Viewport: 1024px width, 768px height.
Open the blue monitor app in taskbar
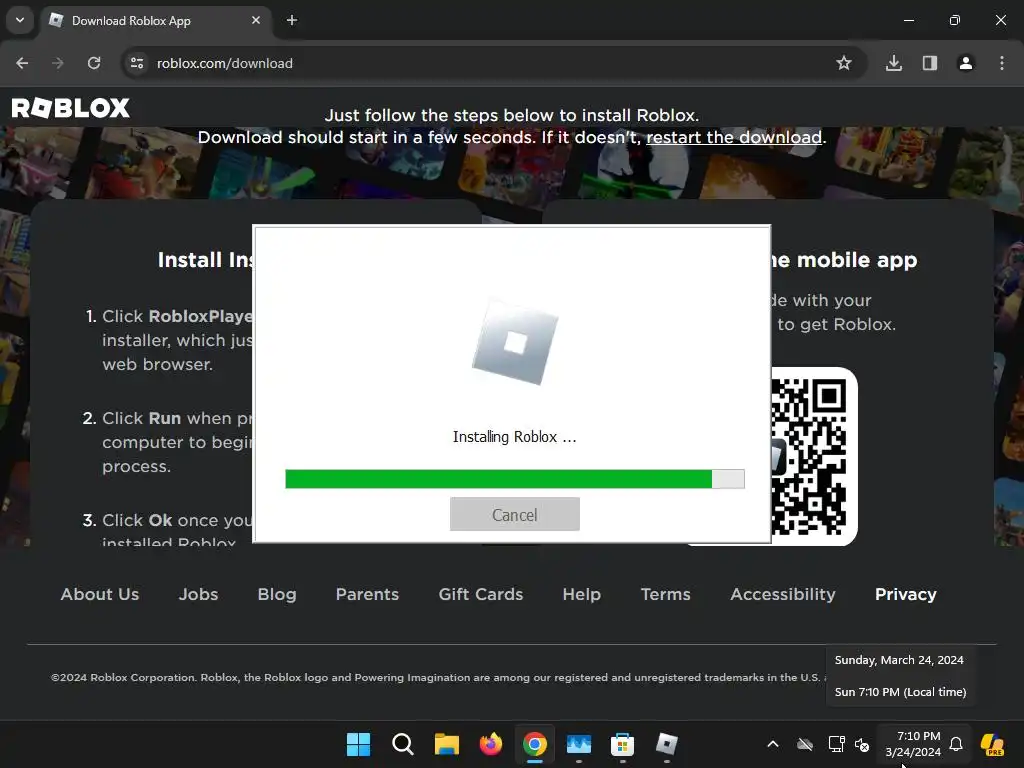(x=579, y=744)
